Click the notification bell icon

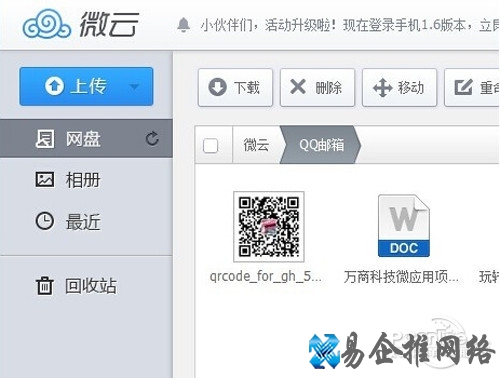(183, 25)
